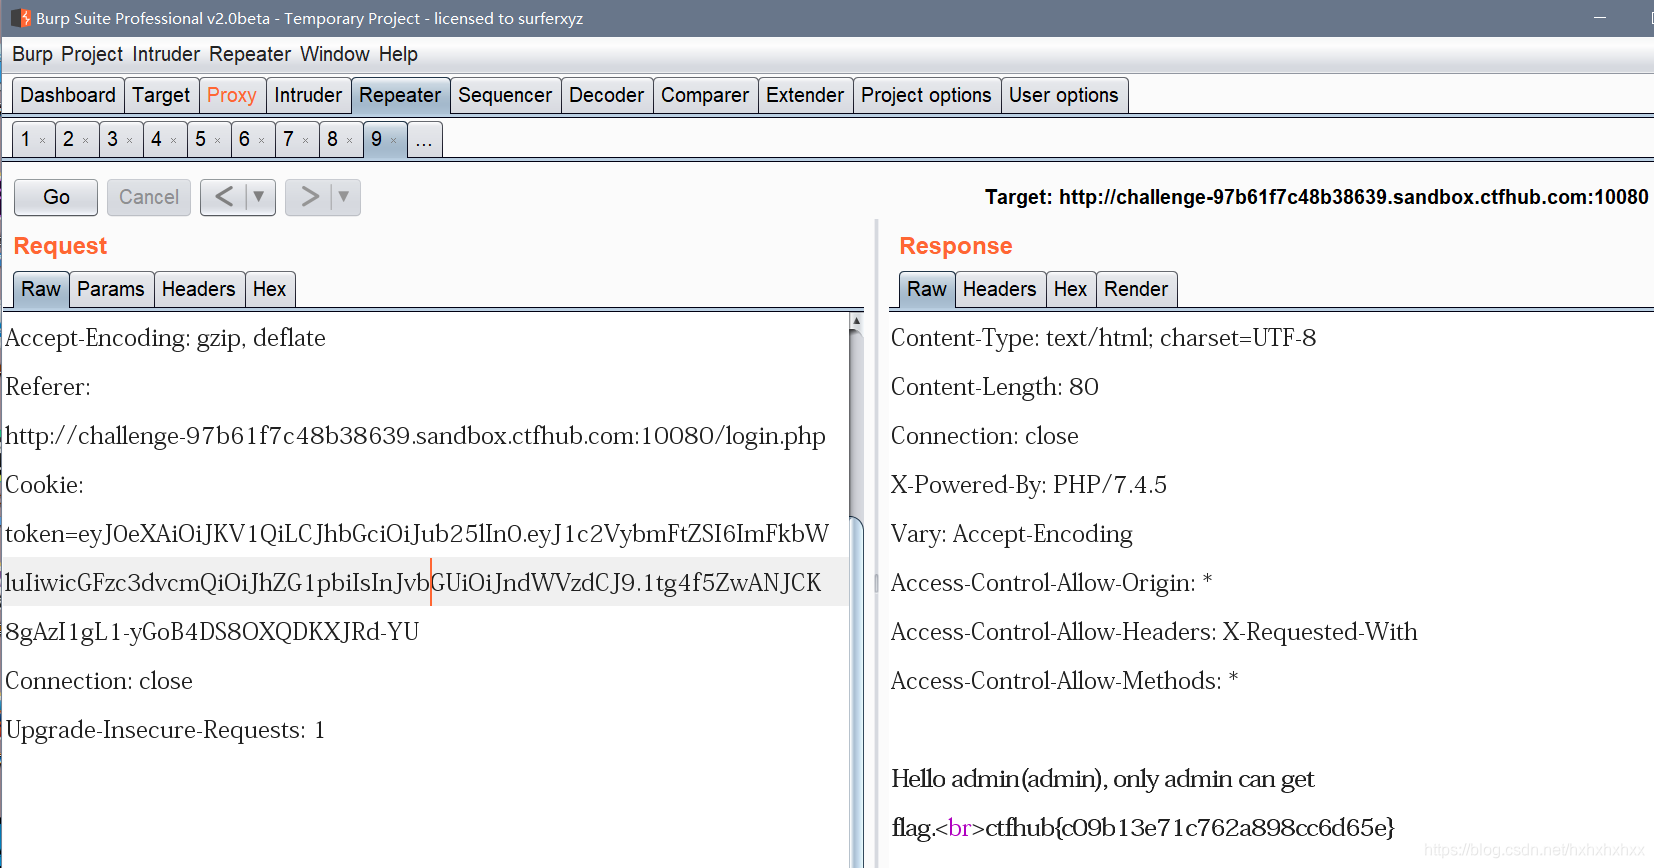Image resolution: width=1654 pixels, height=868 pixels.
Task: Open the forward history dropdown arrow
Action: (x=344, y=197)
